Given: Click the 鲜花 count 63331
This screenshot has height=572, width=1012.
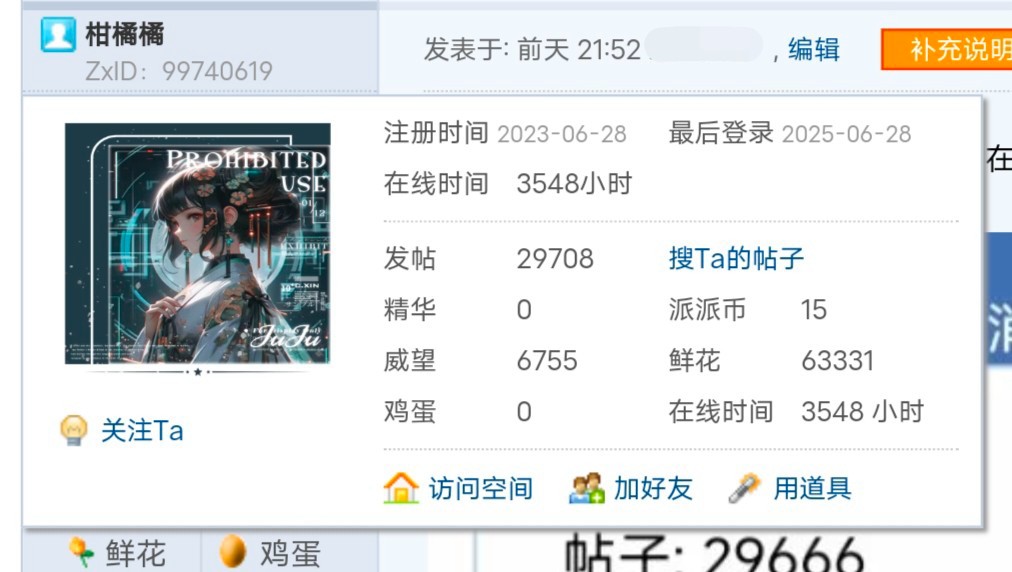Looking at the screenshot, I should [837, 360].
